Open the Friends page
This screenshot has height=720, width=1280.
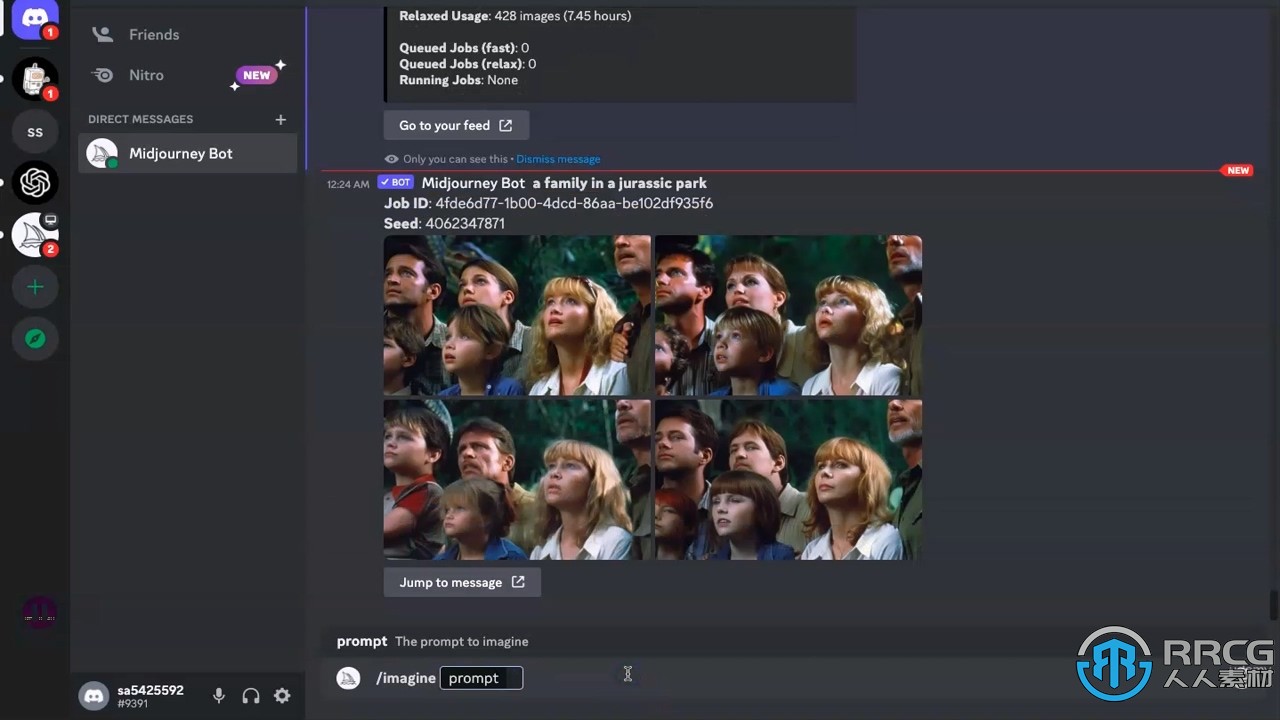[x=188, y=34]
